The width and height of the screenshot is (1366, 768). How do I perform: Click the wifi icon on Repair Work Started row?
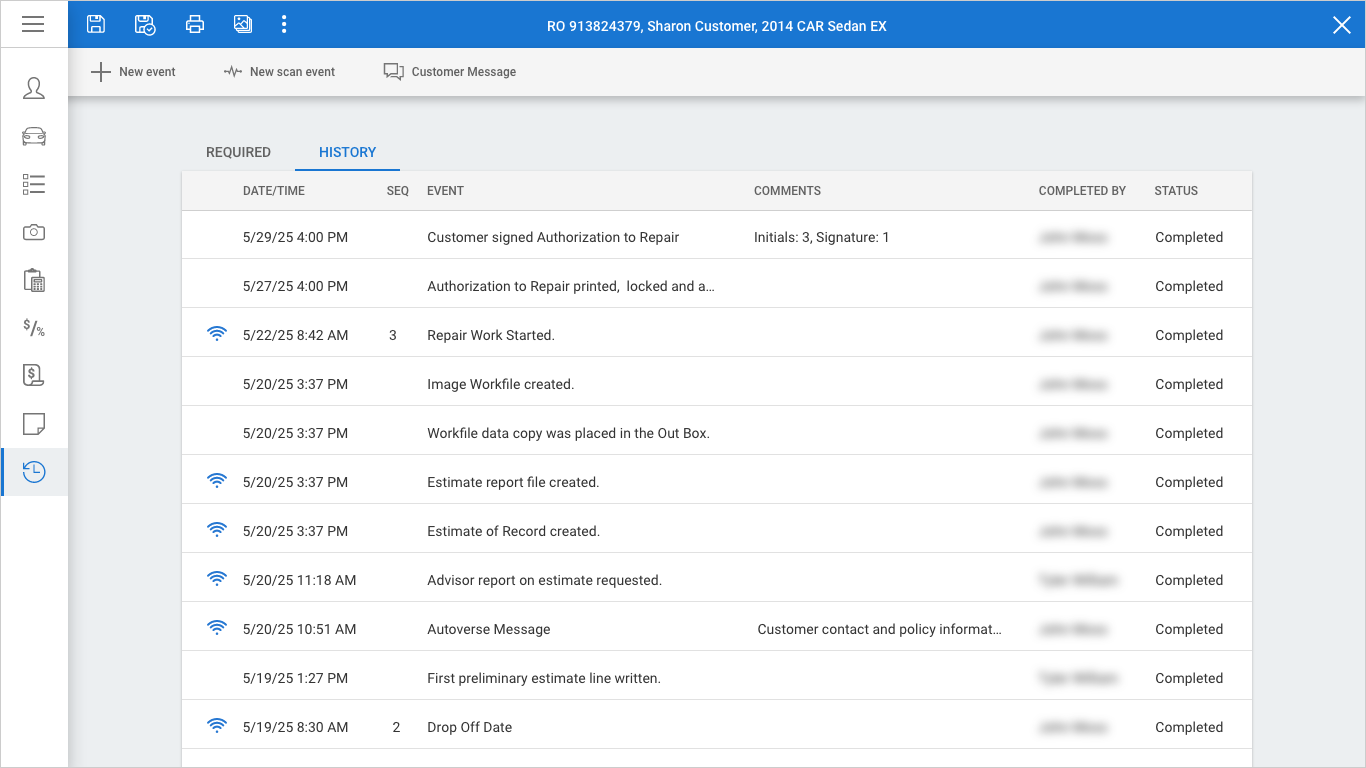pos(217,334)
